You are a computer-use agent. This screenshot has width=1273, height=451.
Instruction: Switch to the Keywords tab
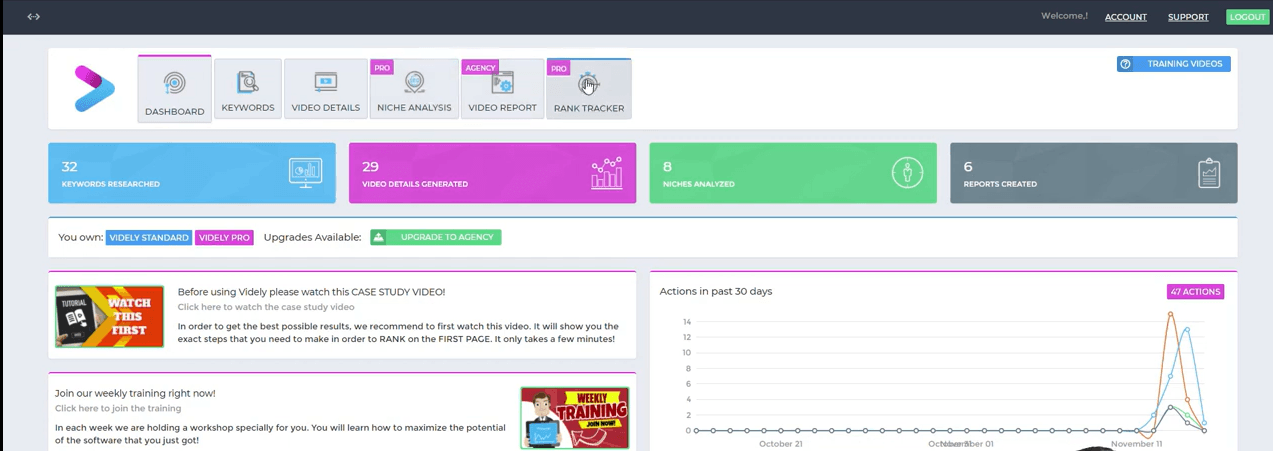pos(248,90)
